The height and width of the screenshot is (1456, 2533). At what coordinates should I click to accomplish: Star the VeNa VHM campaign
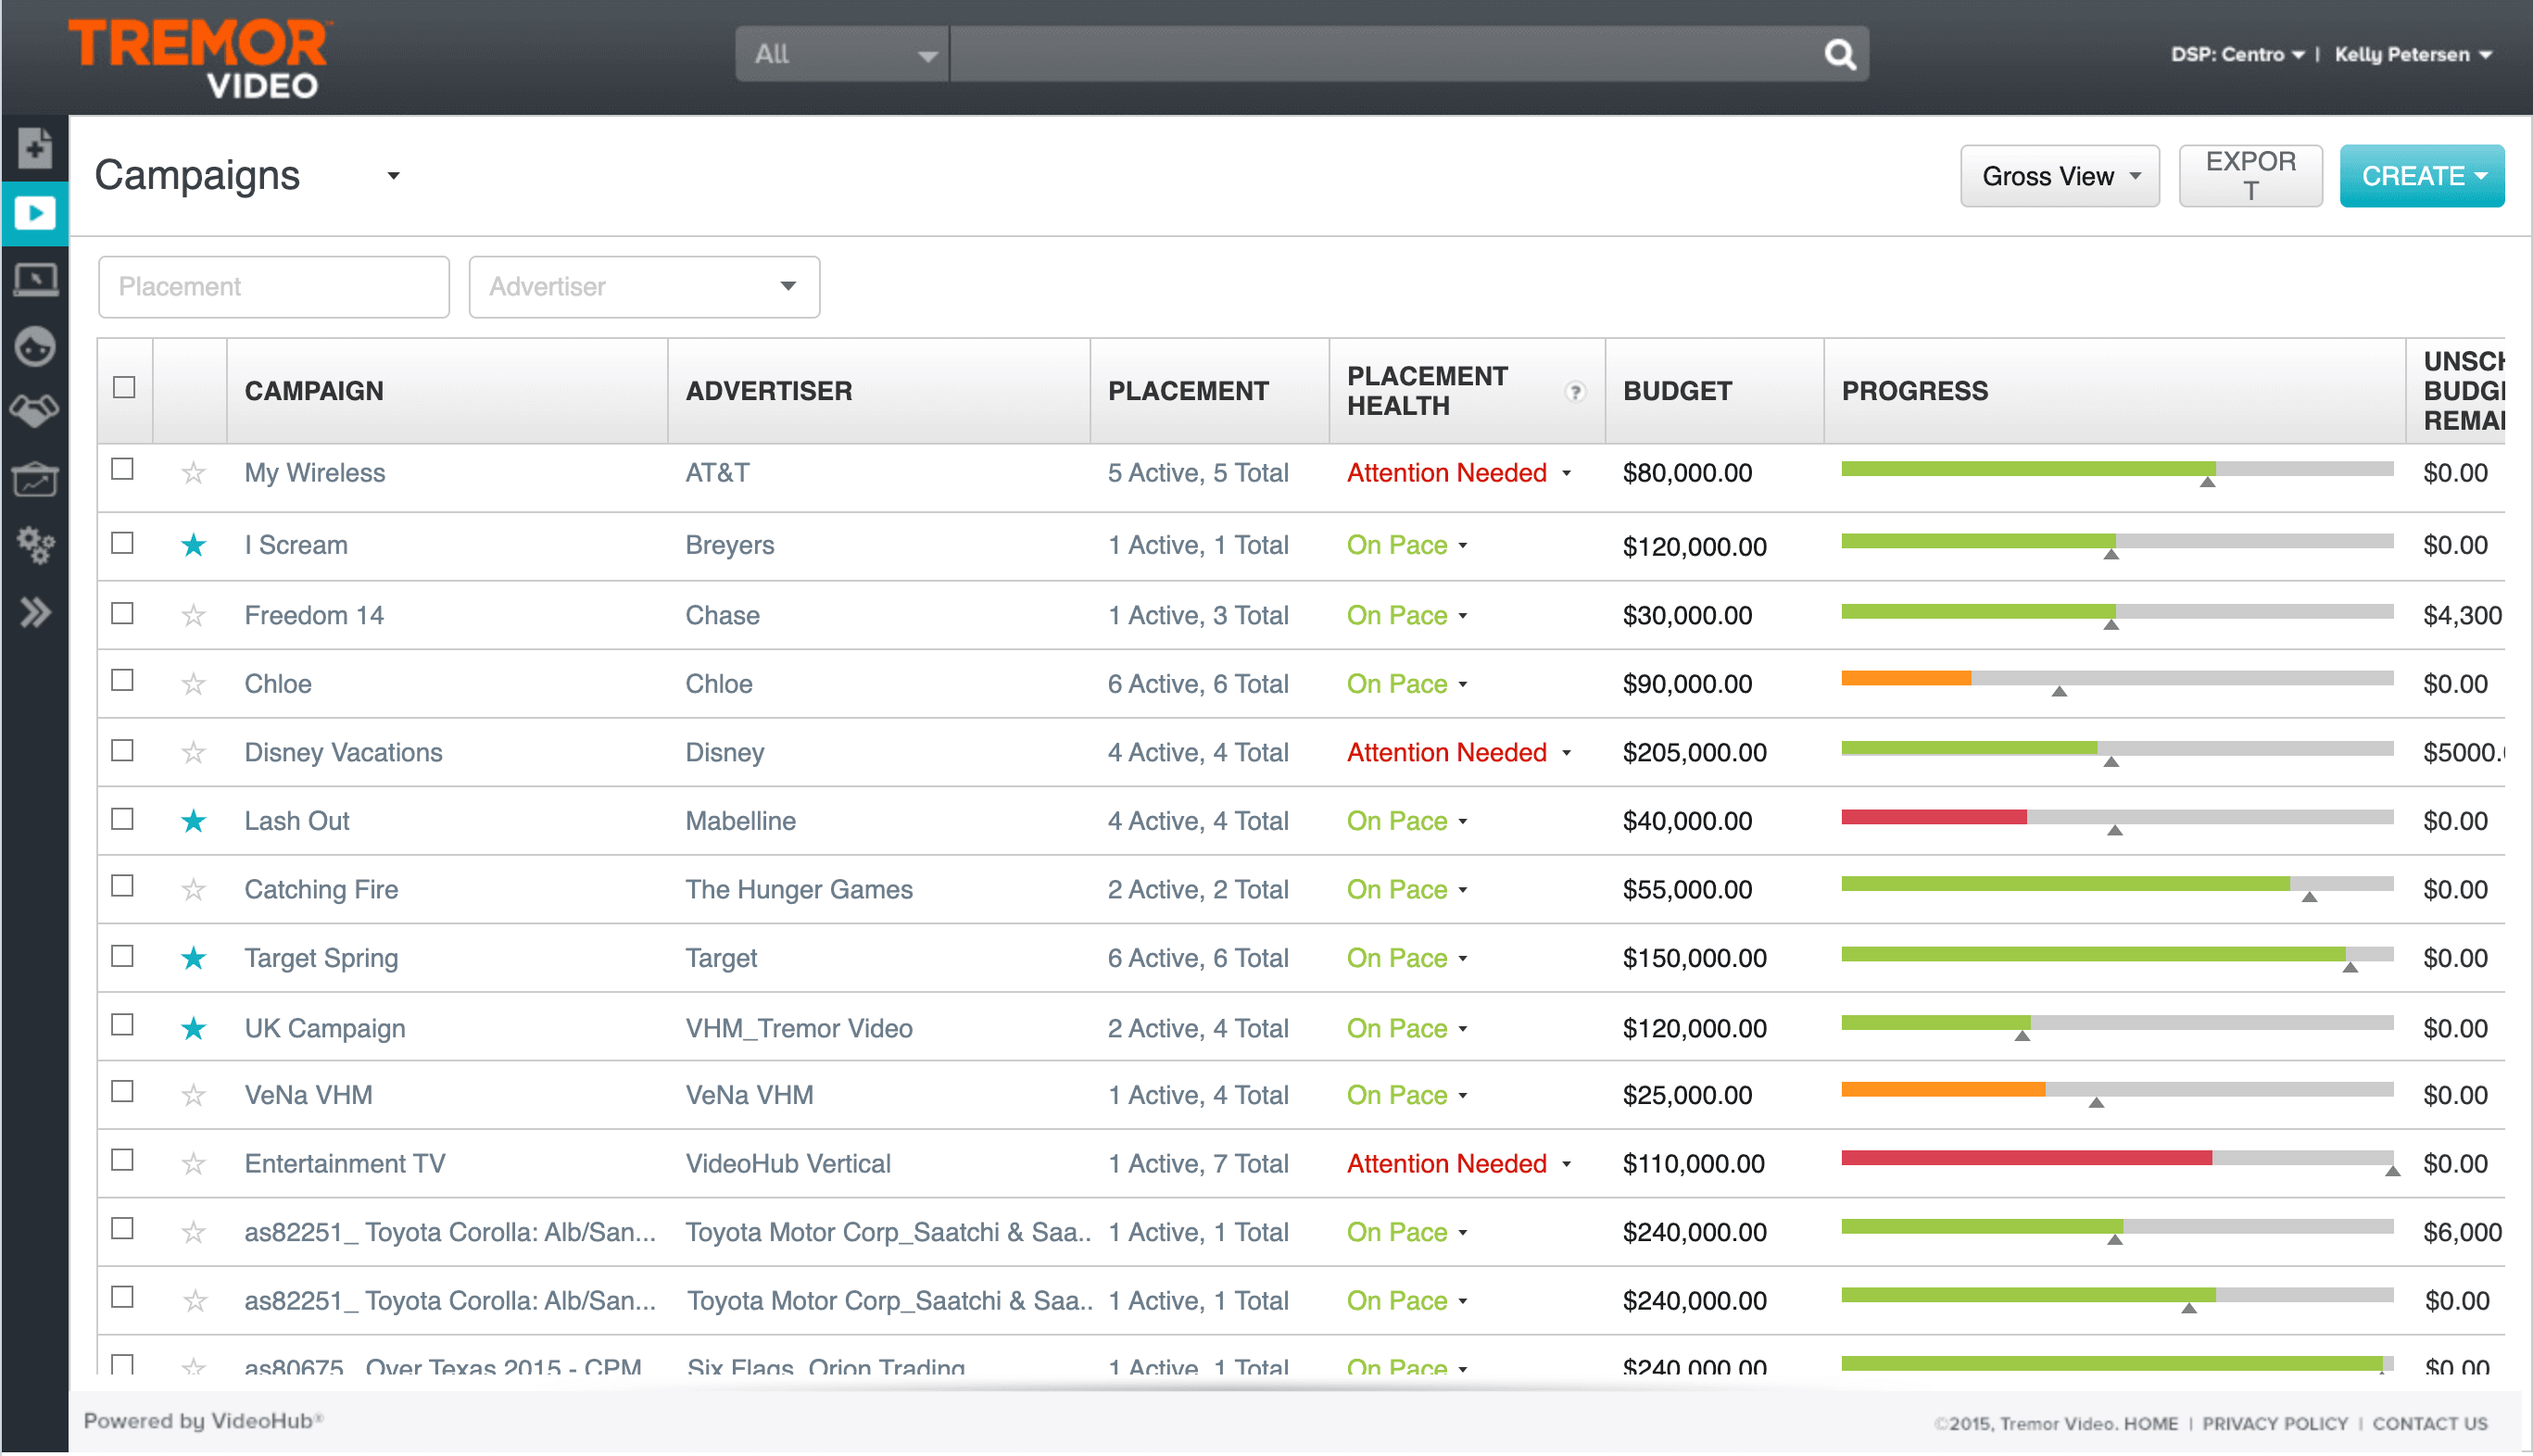[193, 1095]
